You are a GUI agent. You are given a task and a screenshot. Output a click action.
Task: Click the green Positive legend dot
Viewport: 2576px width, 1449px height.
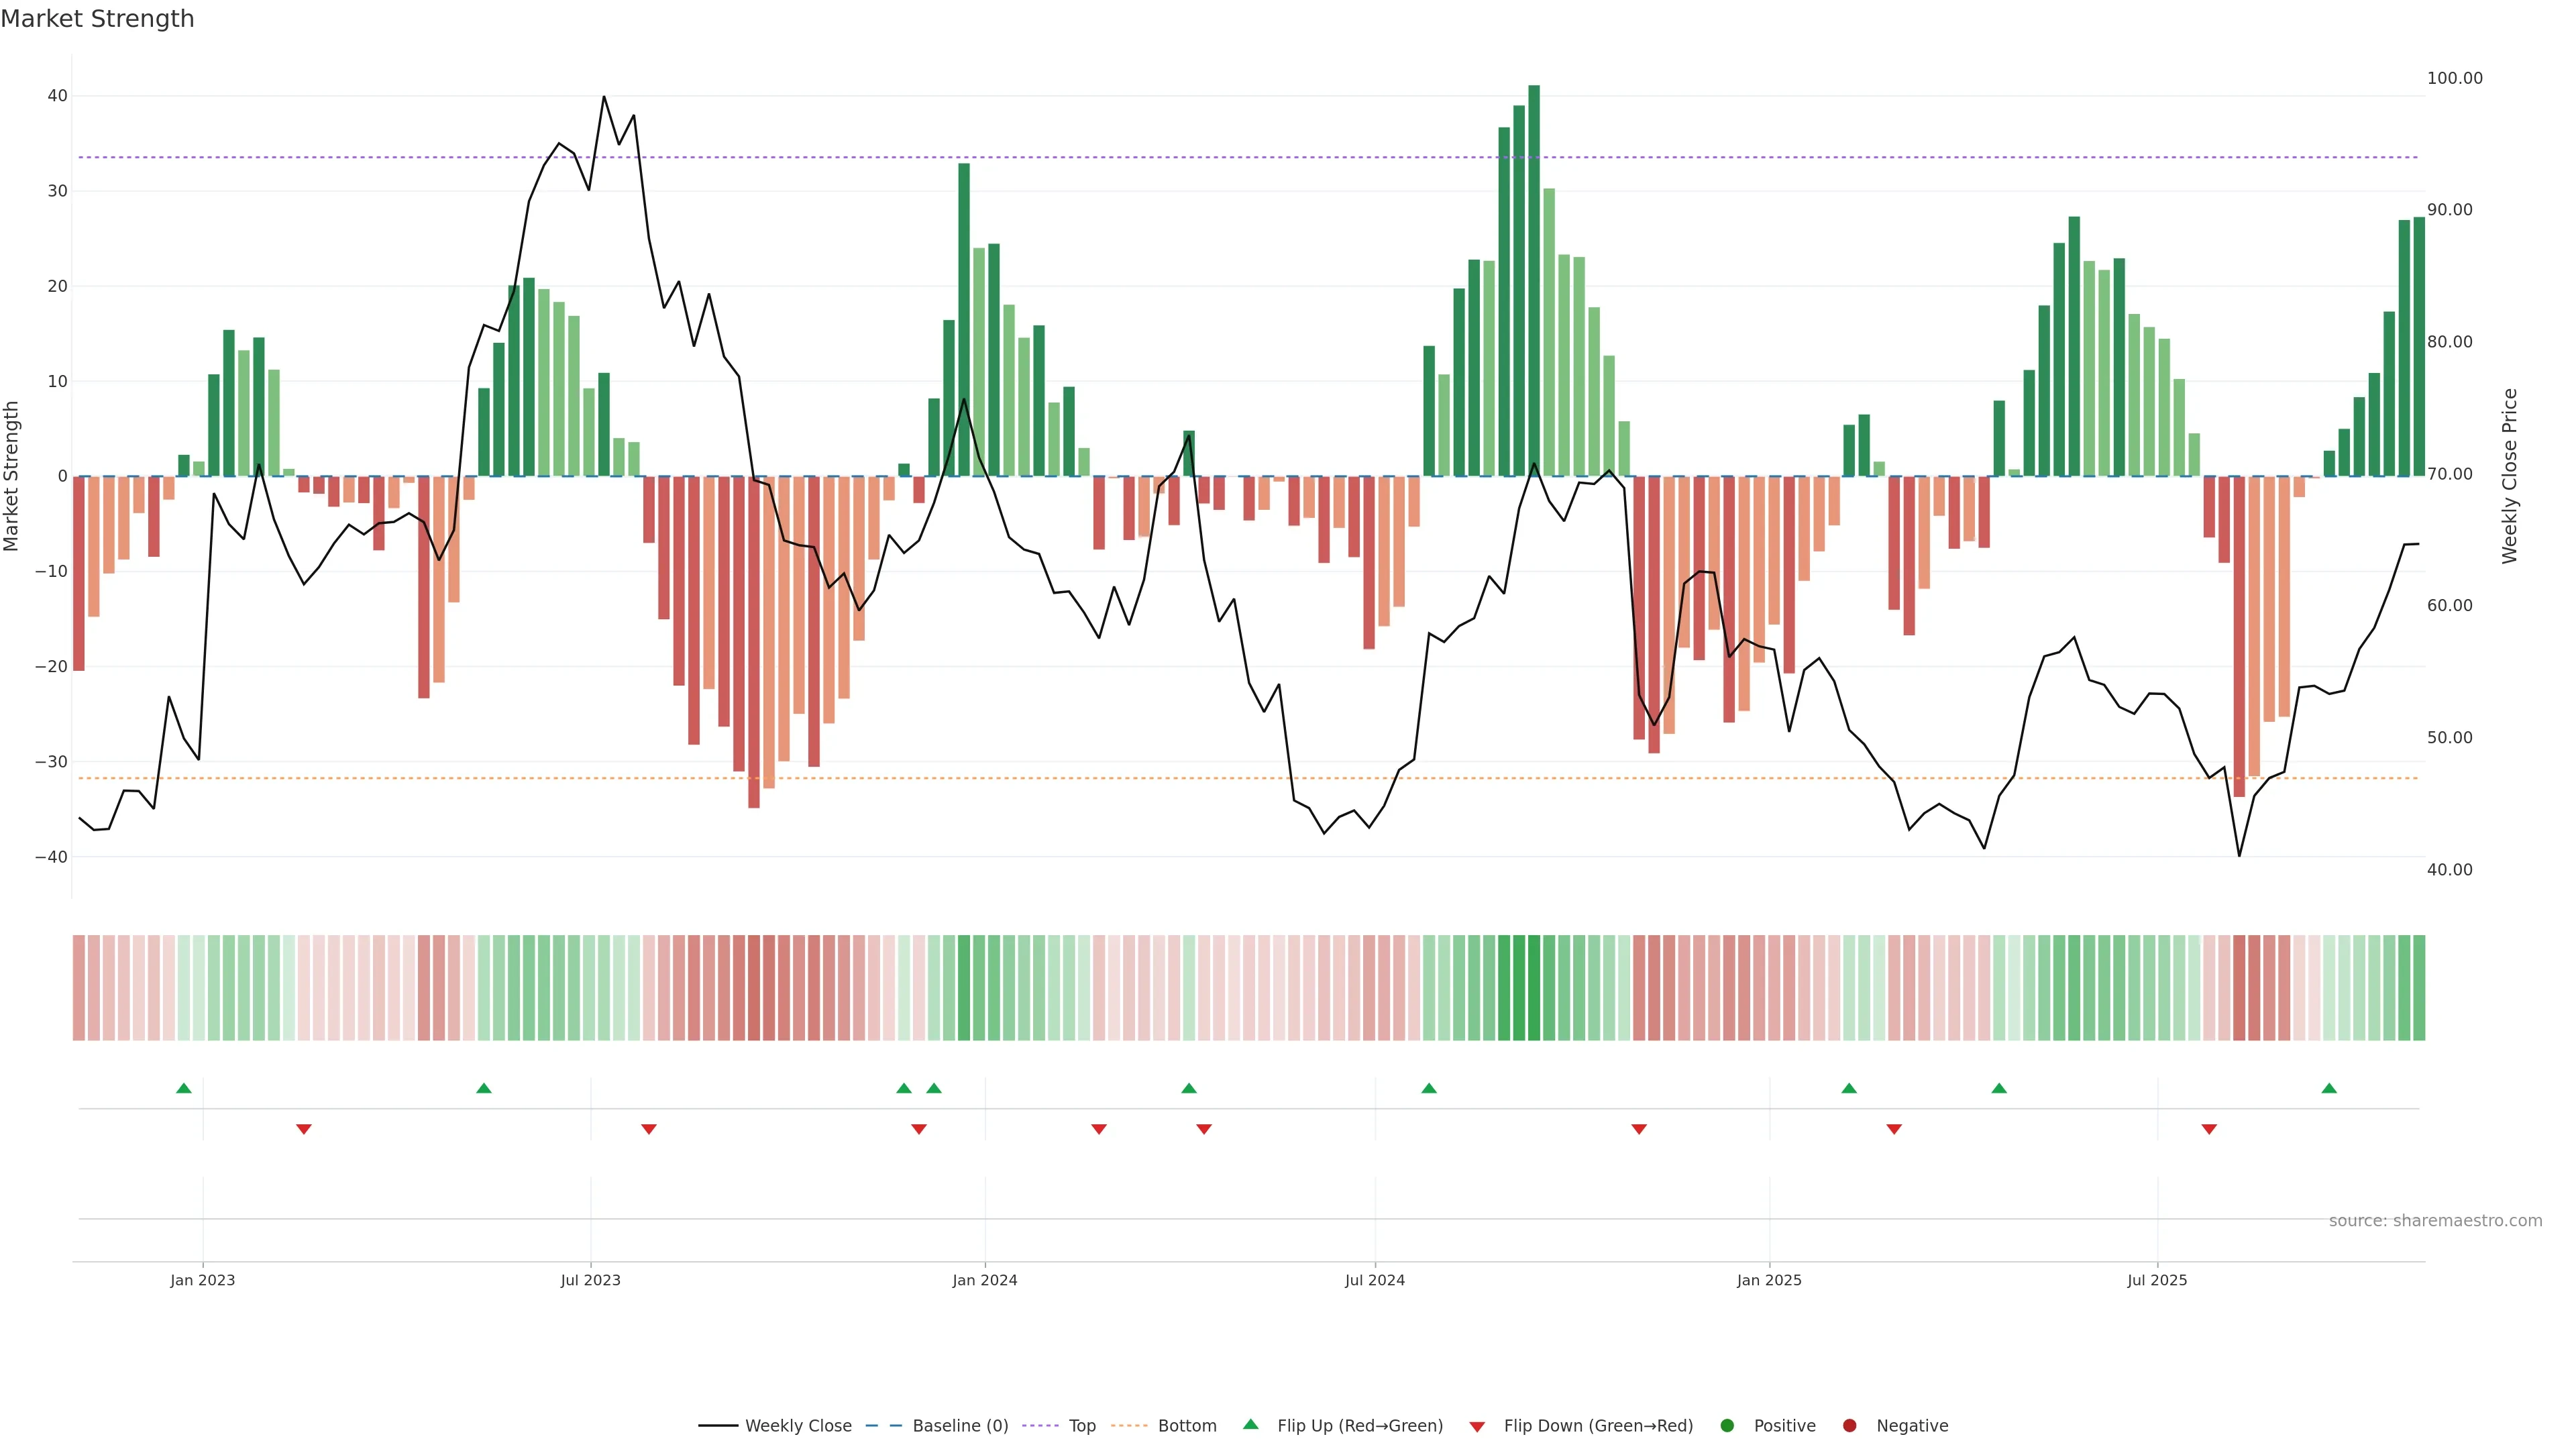[1727, 1425]
